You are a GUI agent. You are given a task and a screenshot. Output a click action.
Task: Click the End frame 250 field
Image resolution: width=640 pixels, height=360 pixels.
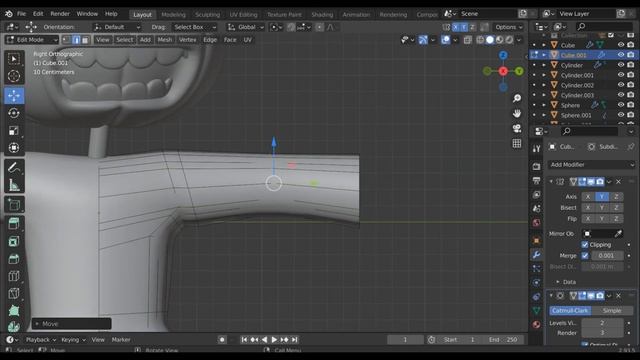tap(503, 340)
